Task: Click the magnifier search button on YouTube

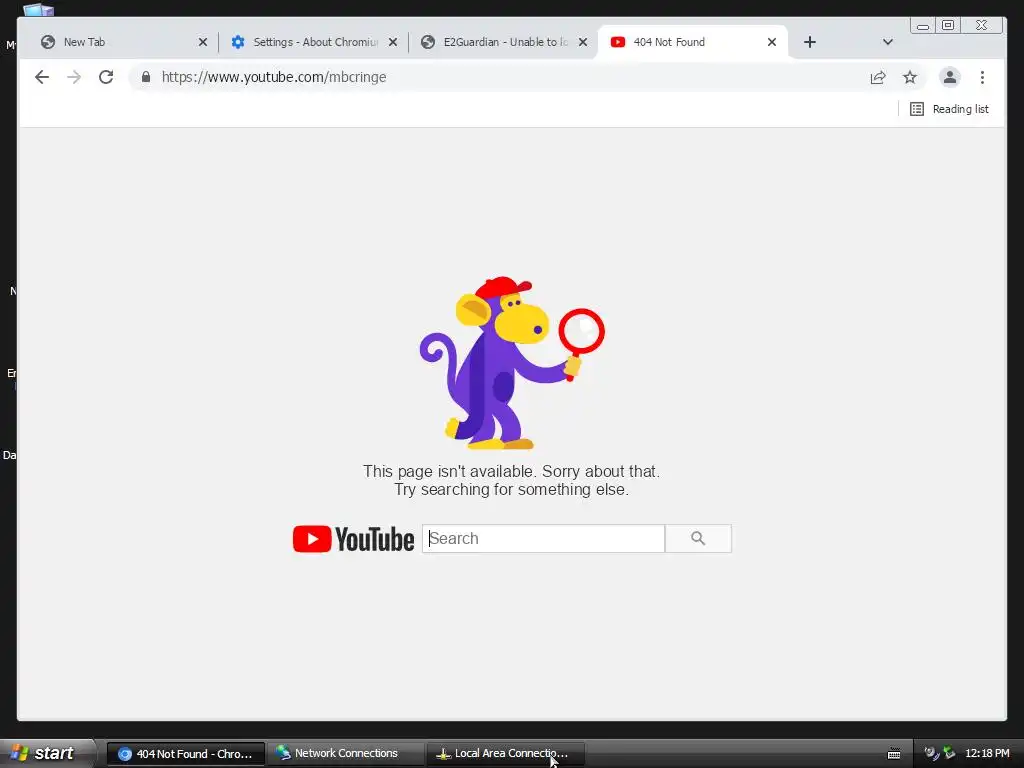Action: coord(698,539)
